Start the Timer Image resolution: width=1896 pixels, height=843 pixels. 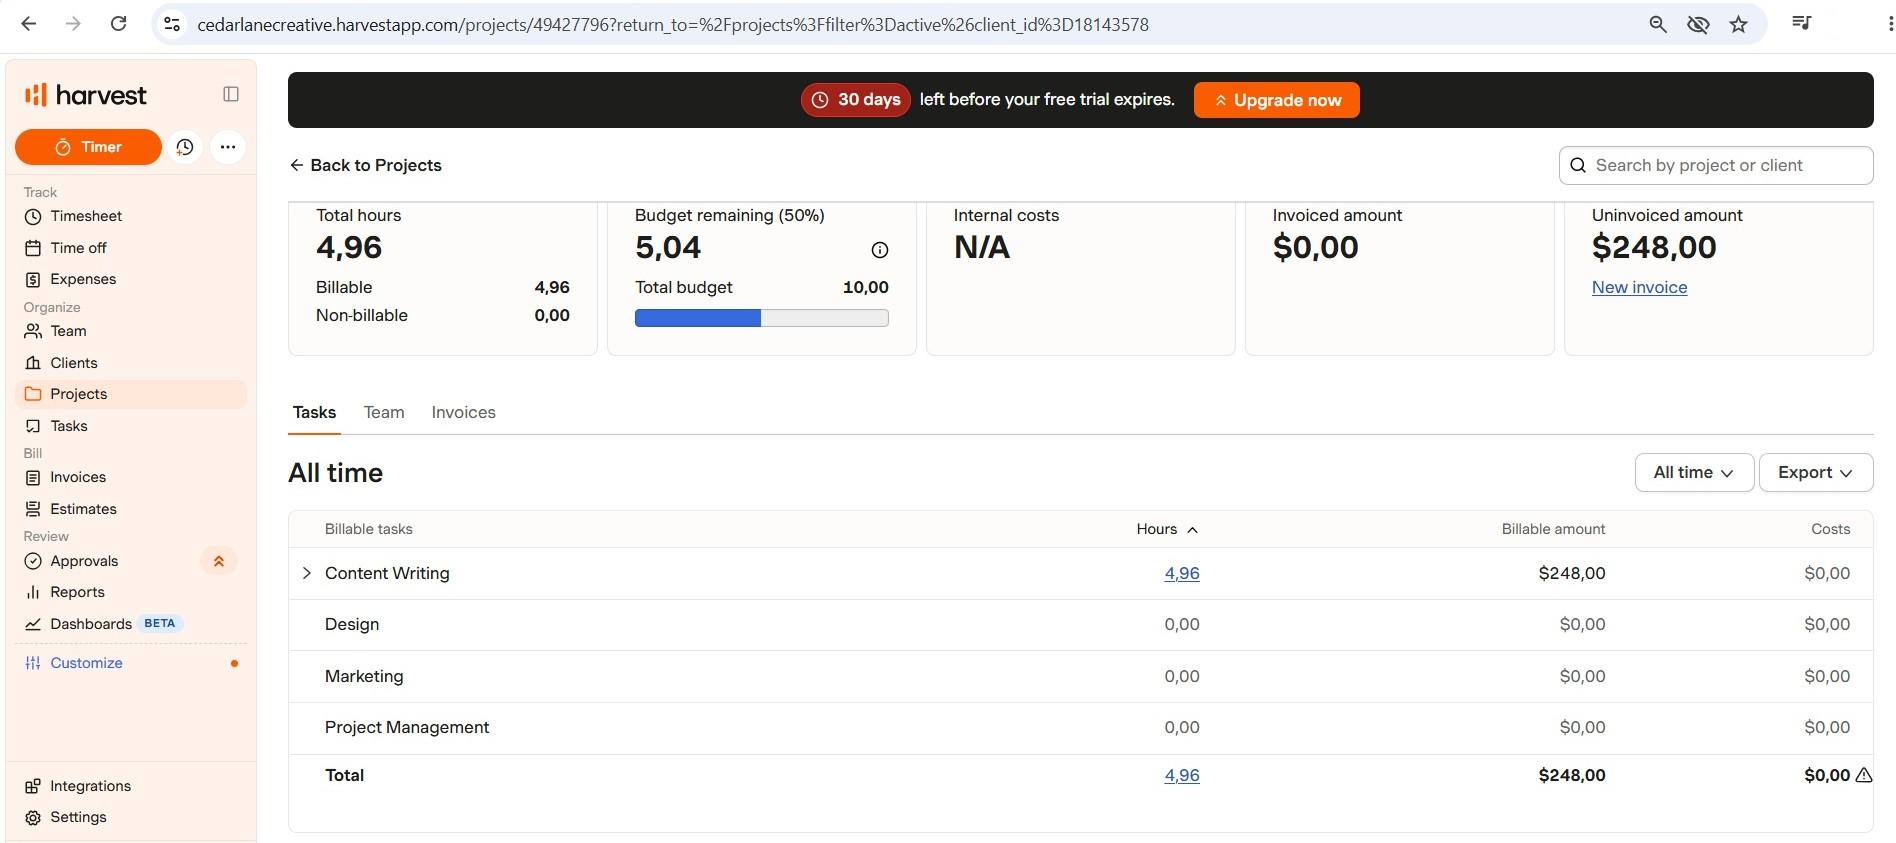[88, 147]
